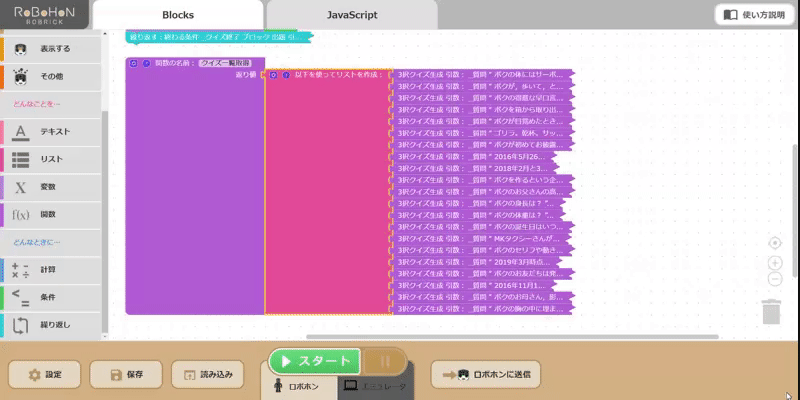Viewport: 800px width, 400px height.
Task: Select the quiz block starting ボクの身長は？
Action: click(x=479, y=204)
